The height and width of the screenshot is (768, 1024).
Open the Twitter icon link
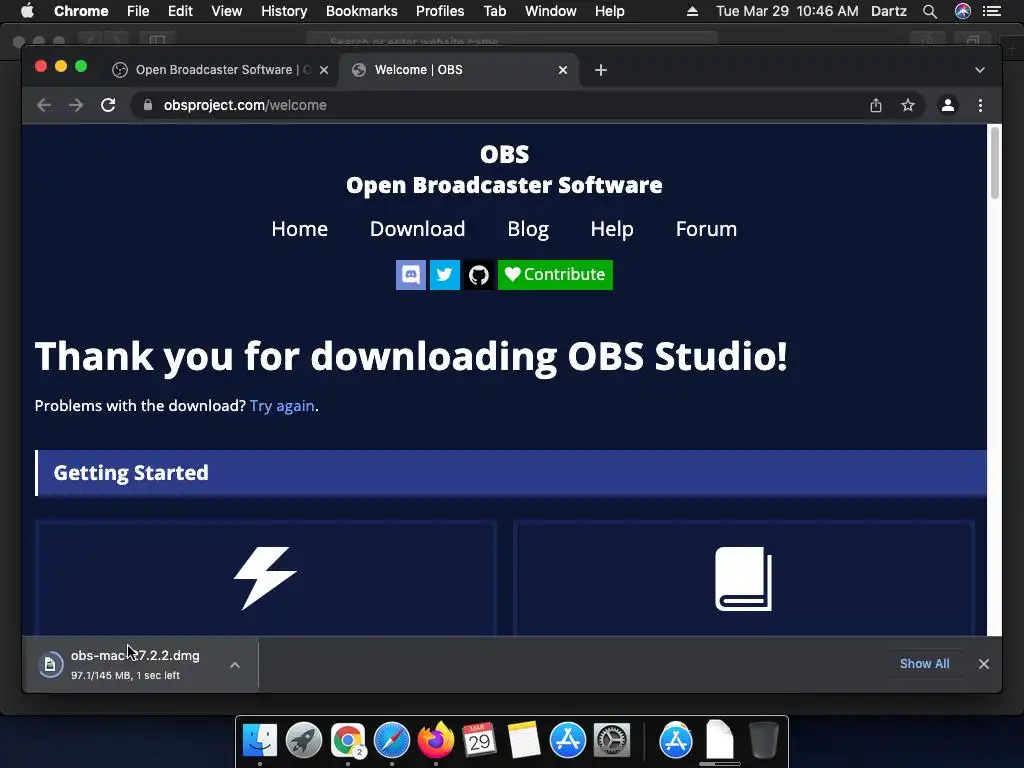click(445, 275)
